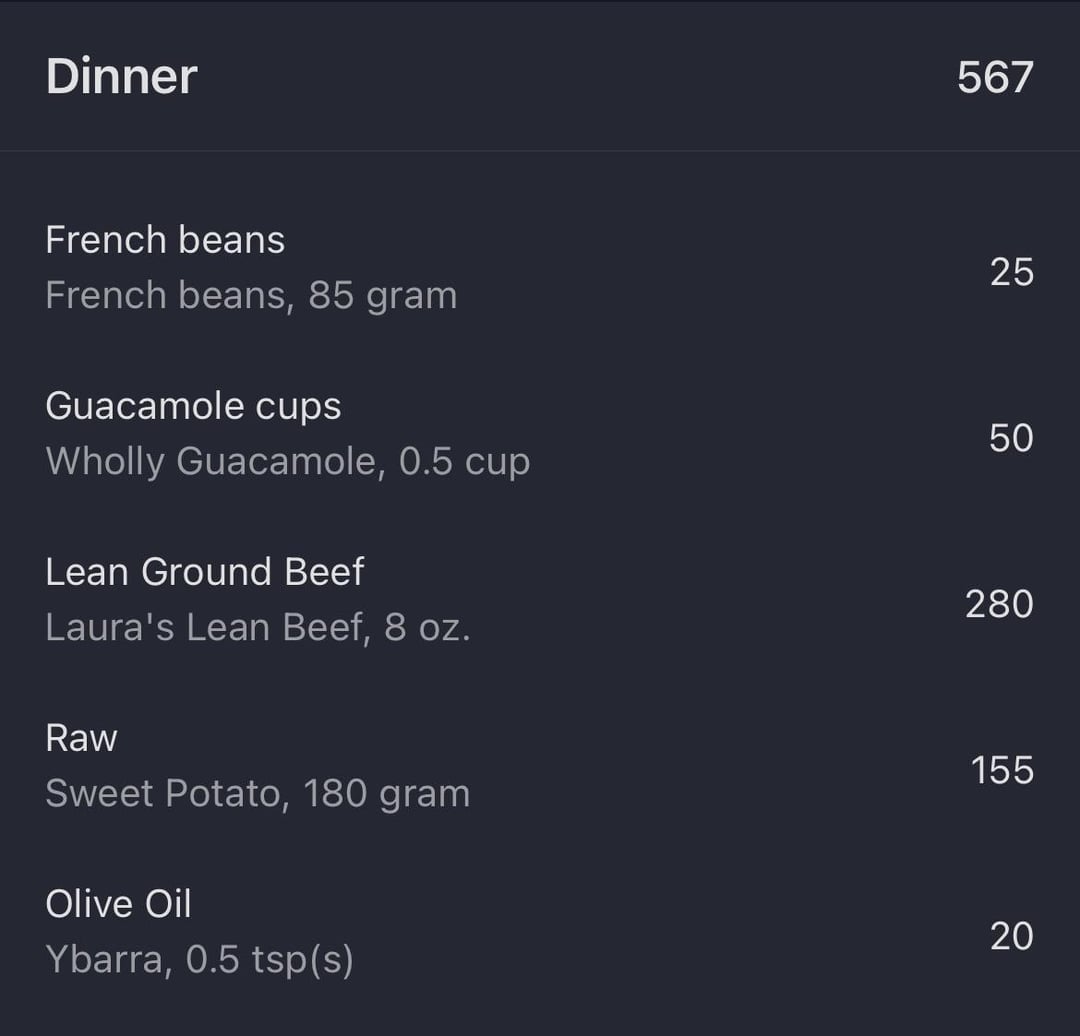1080x1036 pixels.
Task: Open the Raw food entry title
Action: tap(81, 738)
